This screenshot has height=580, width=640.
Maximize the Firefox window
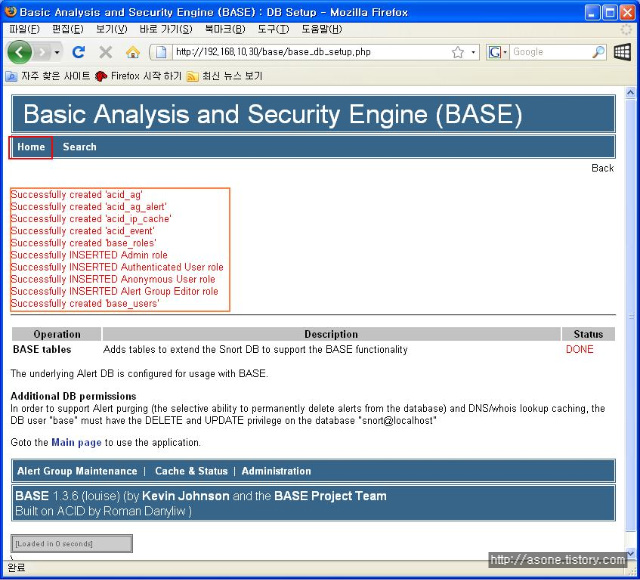[x=610, y=12]
